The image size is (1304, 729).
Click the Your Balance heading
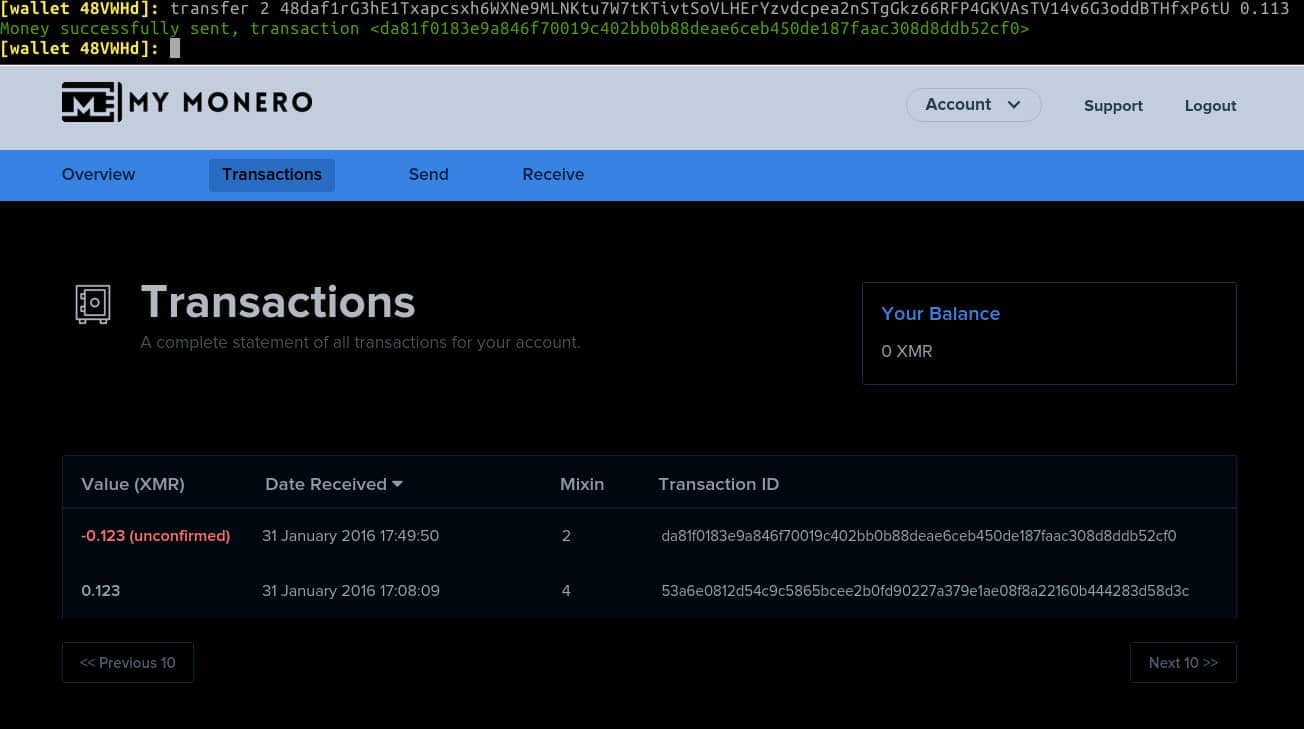click(940, 313)
